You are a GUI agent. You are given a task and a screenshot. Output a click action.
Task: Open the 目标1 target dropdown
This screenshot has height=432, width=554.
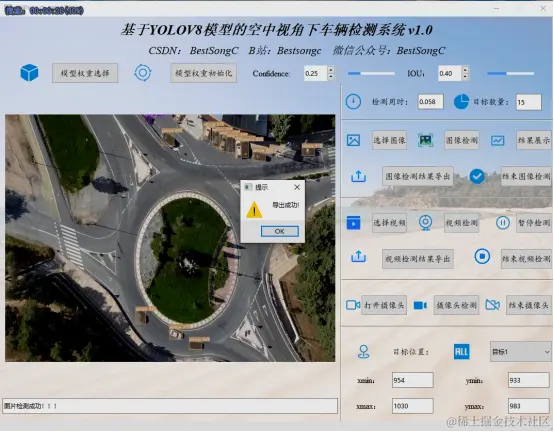[521, 352]
